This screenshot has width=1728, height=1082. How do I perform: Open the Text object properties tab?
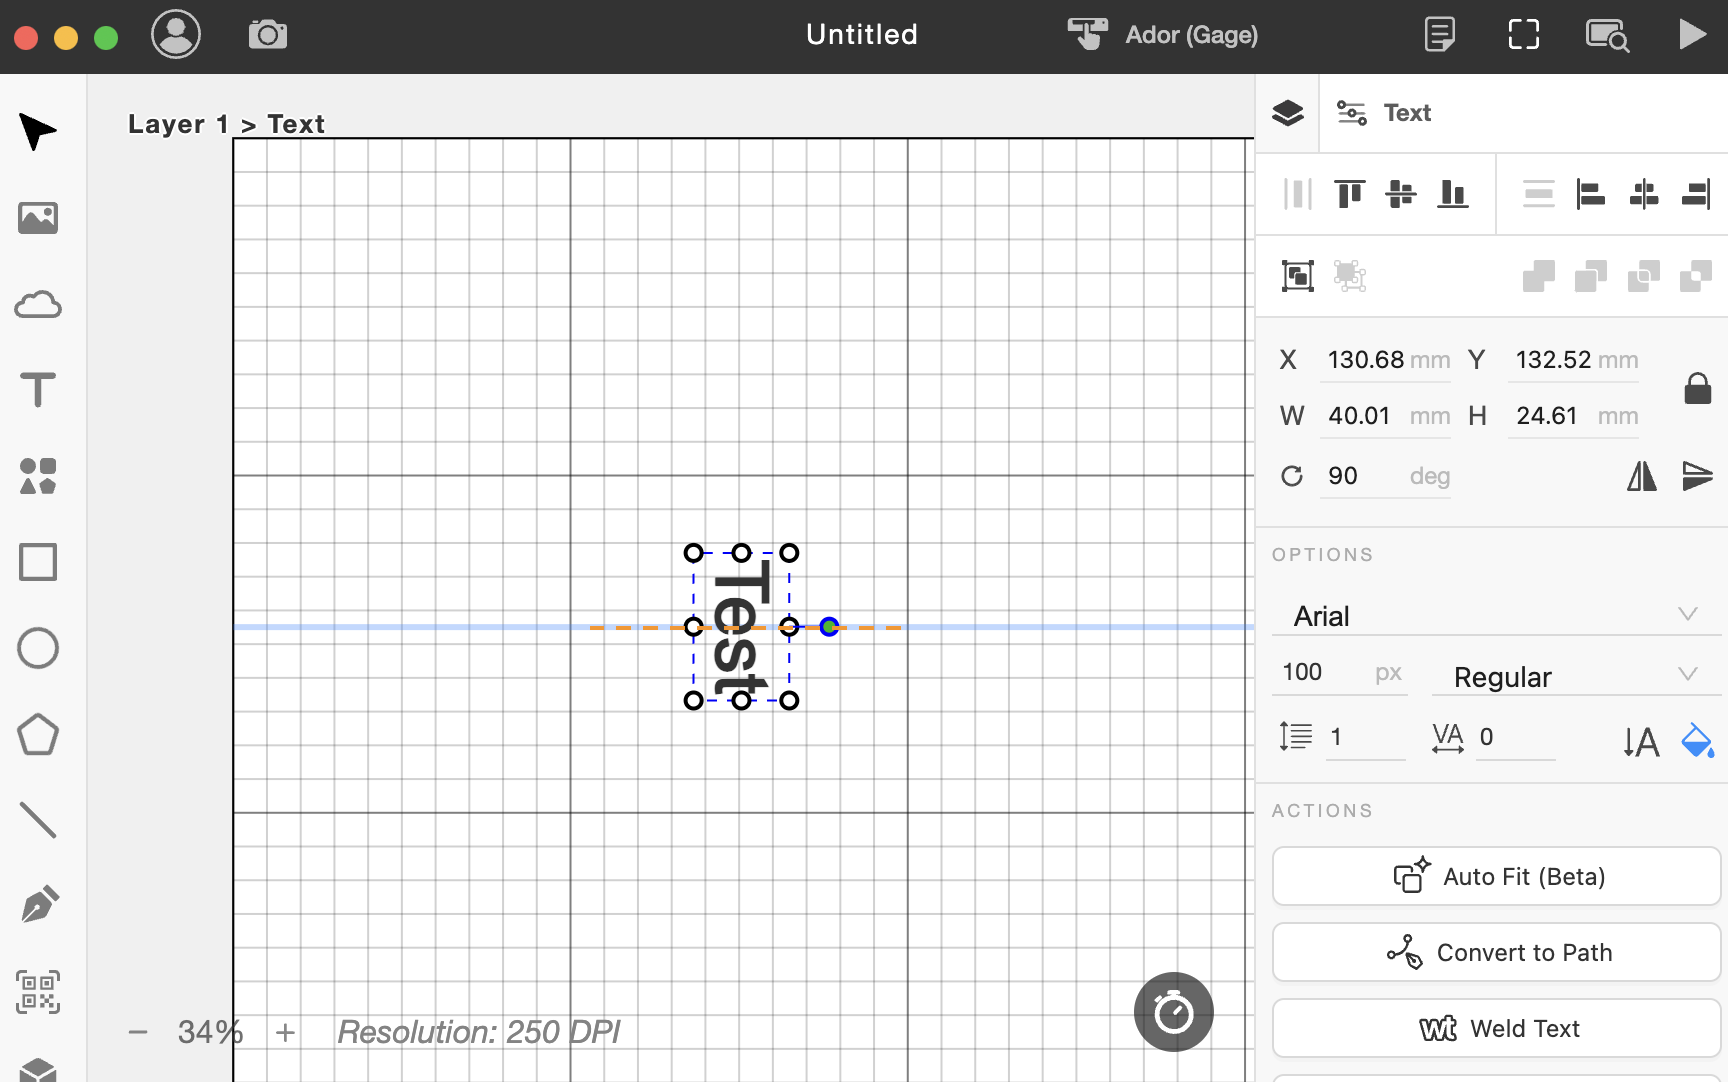point(1385,113)
